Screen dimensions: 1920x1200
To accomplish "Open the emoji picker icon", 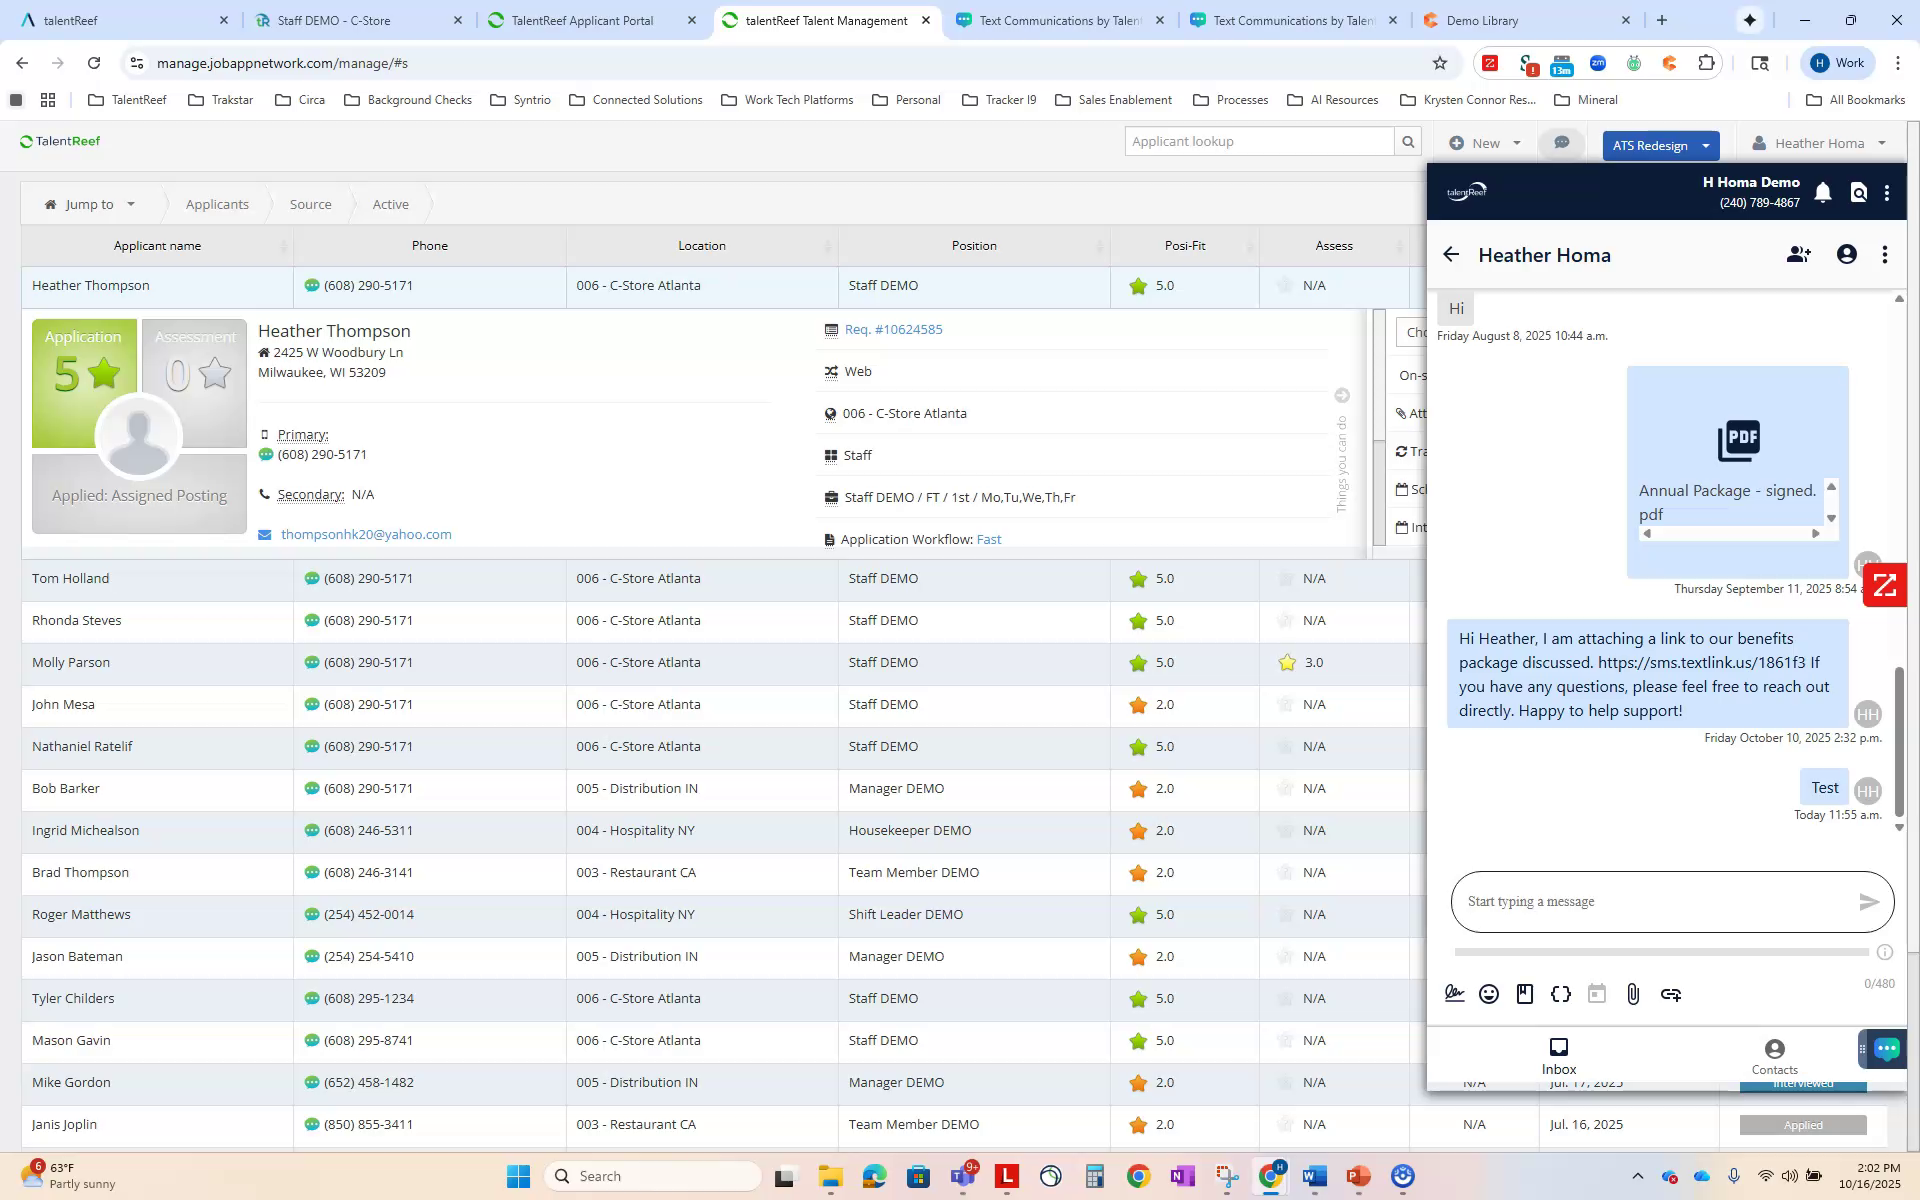I will coord(1489,994).
